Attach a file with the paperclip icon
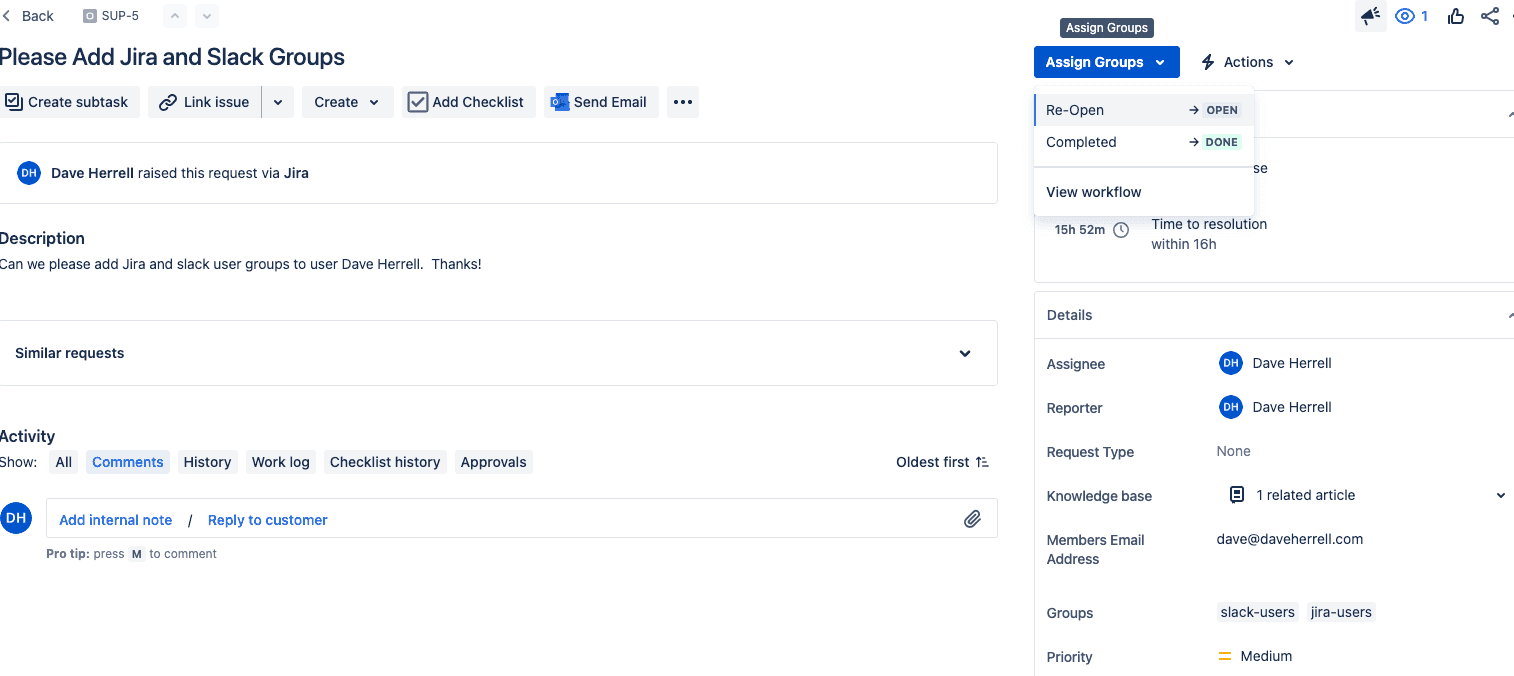 (x=972, y=519)
